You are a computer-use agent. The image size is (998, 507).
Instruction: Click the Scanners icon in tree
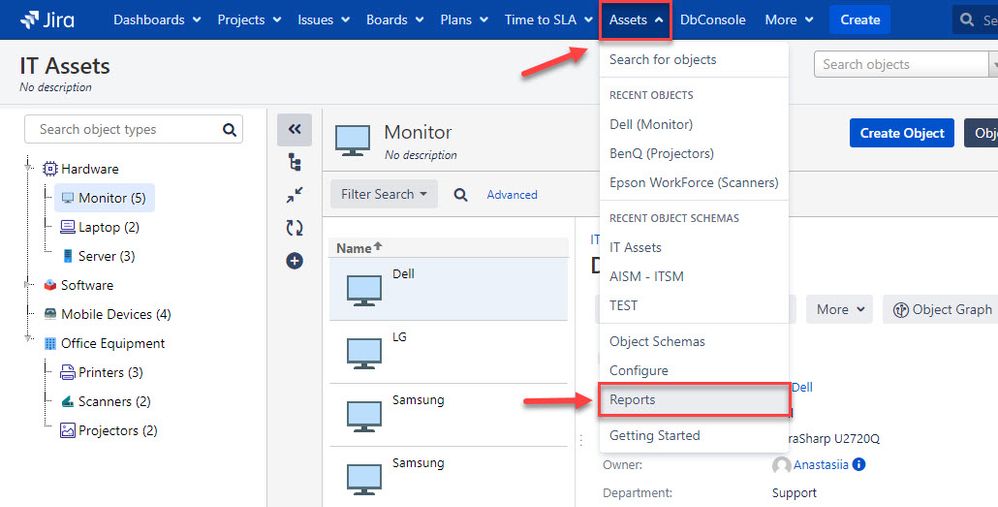coord(67,401)
